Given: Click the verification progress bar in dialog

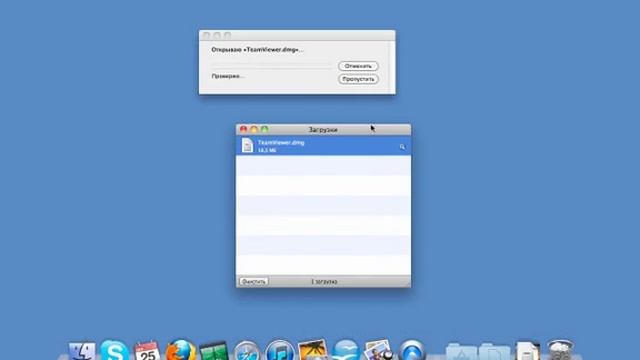Looking at the screenshot, I should [x=272, y=66].
